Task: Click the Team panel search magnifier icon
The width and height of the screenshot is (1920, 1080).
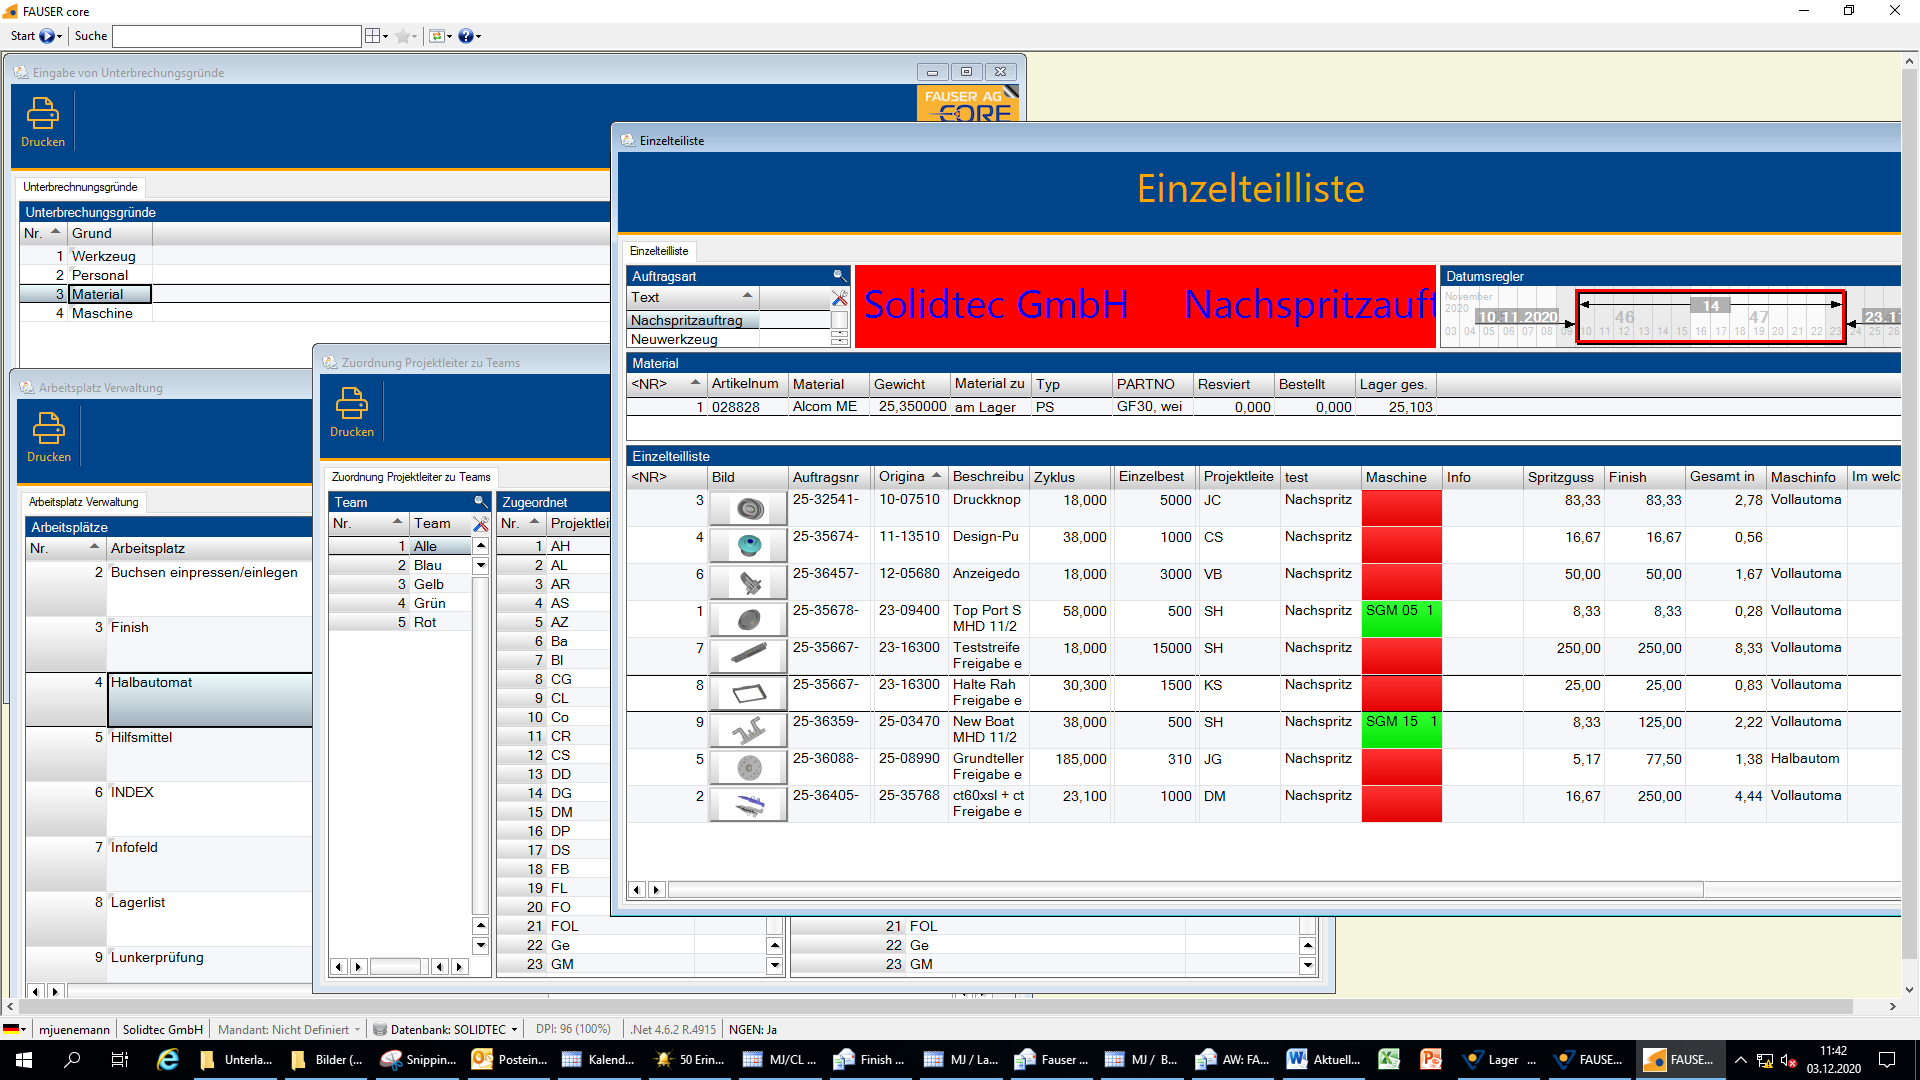Action: [479, 501]
